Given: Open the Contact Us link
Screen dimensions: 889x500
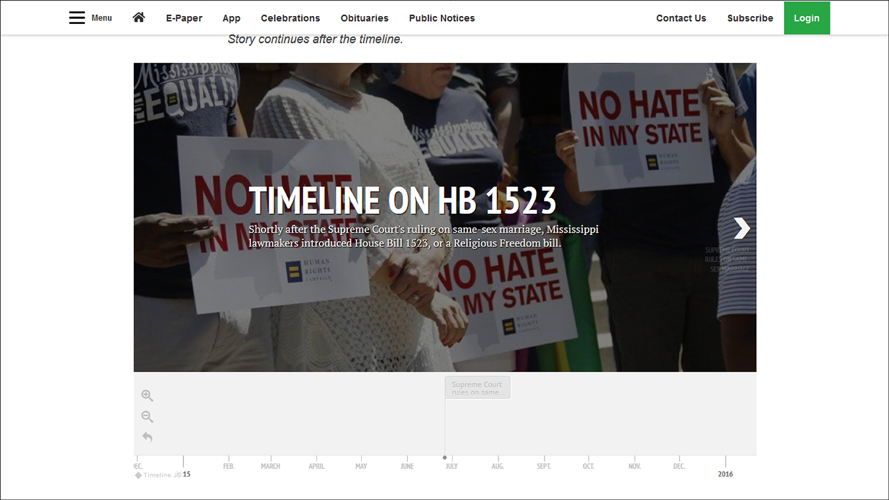Looking at the screenshot, I should (x=681, y=18).
